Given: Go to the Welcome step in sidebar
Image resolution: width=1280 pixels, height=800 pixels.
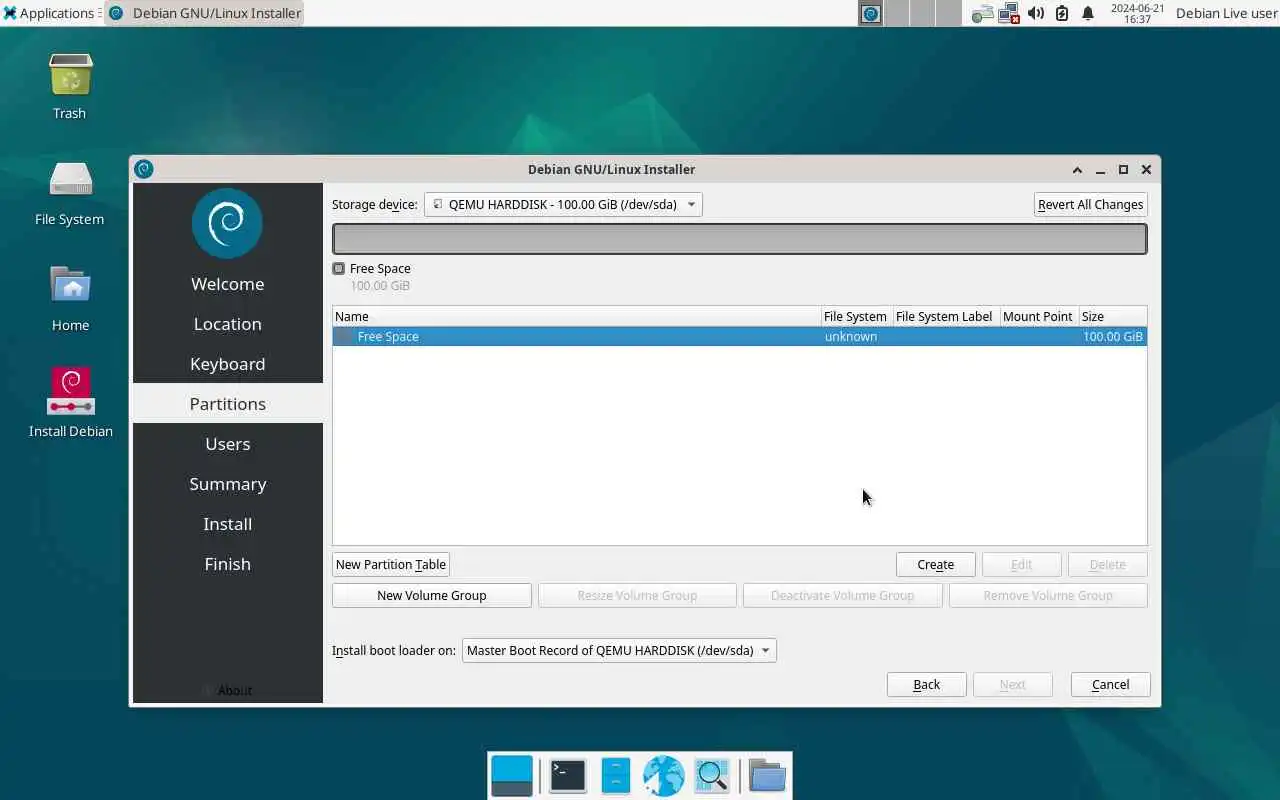Looking at the screenshot, I should tap(228, 284).
